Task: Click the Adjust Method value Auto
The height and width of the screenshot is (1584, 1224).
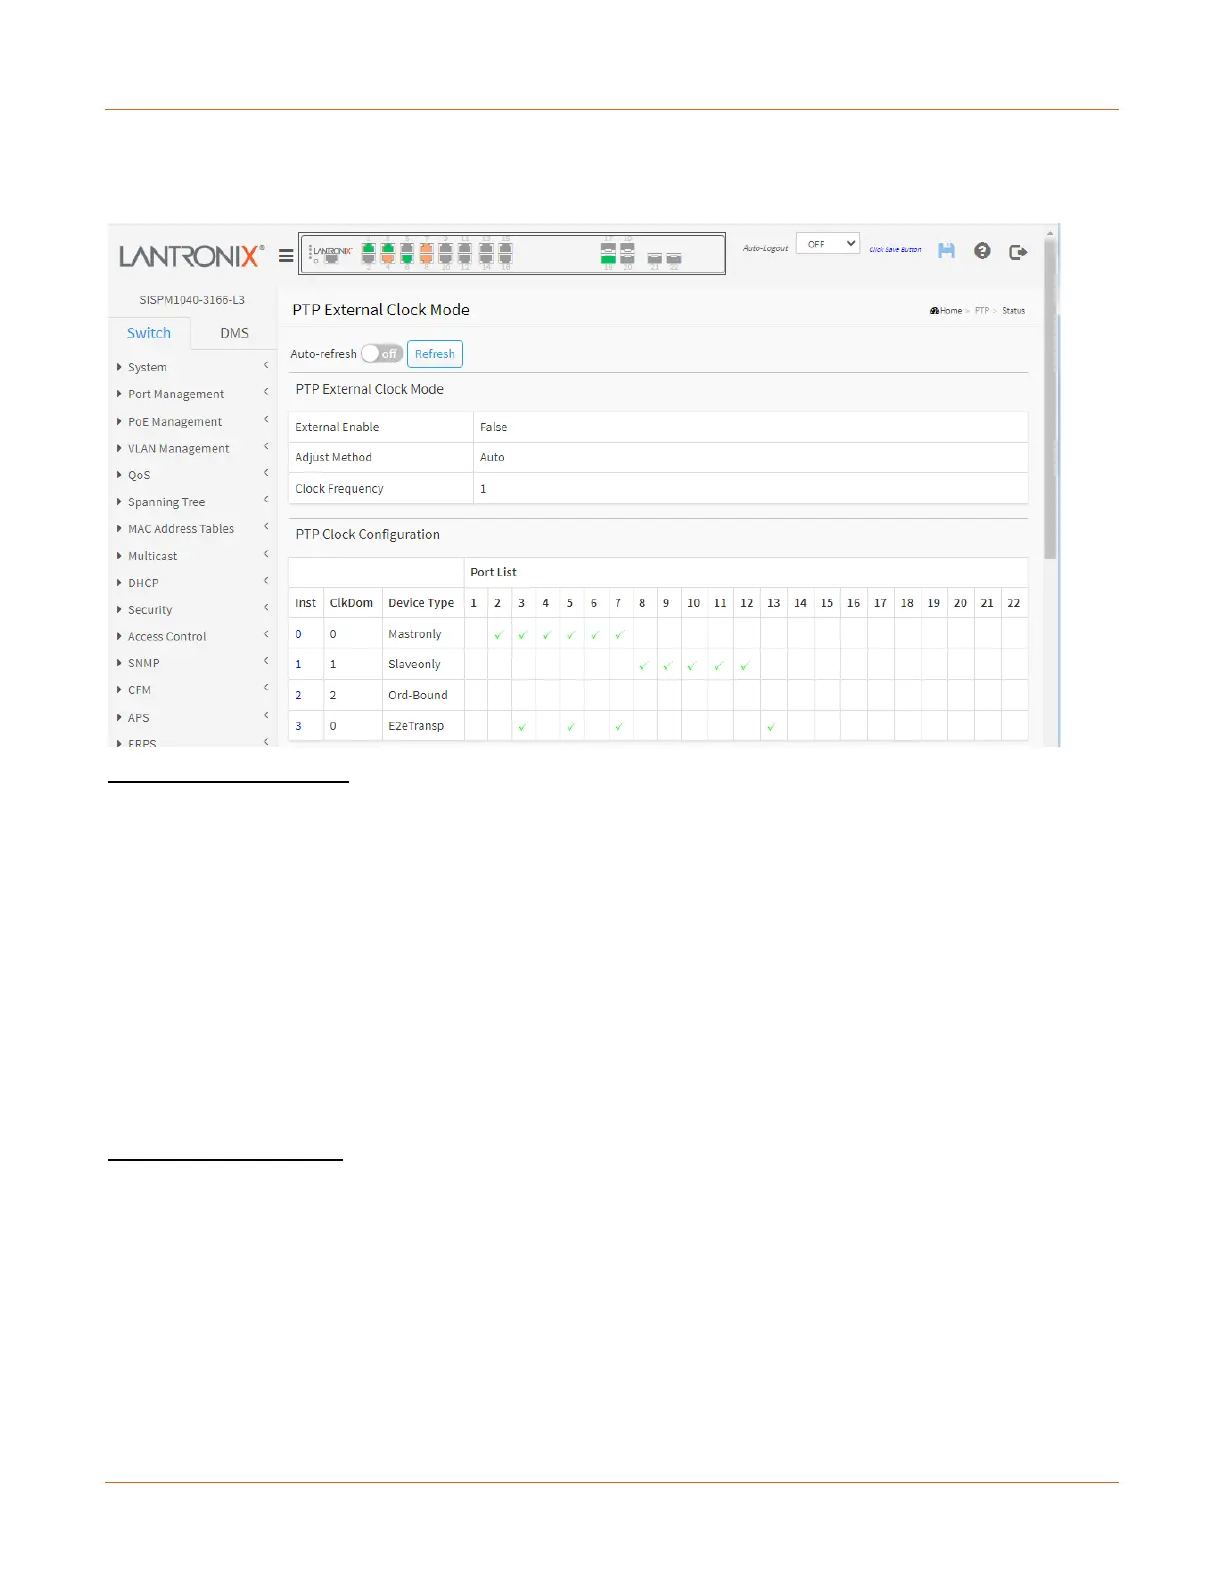Action: coord(492,457)
